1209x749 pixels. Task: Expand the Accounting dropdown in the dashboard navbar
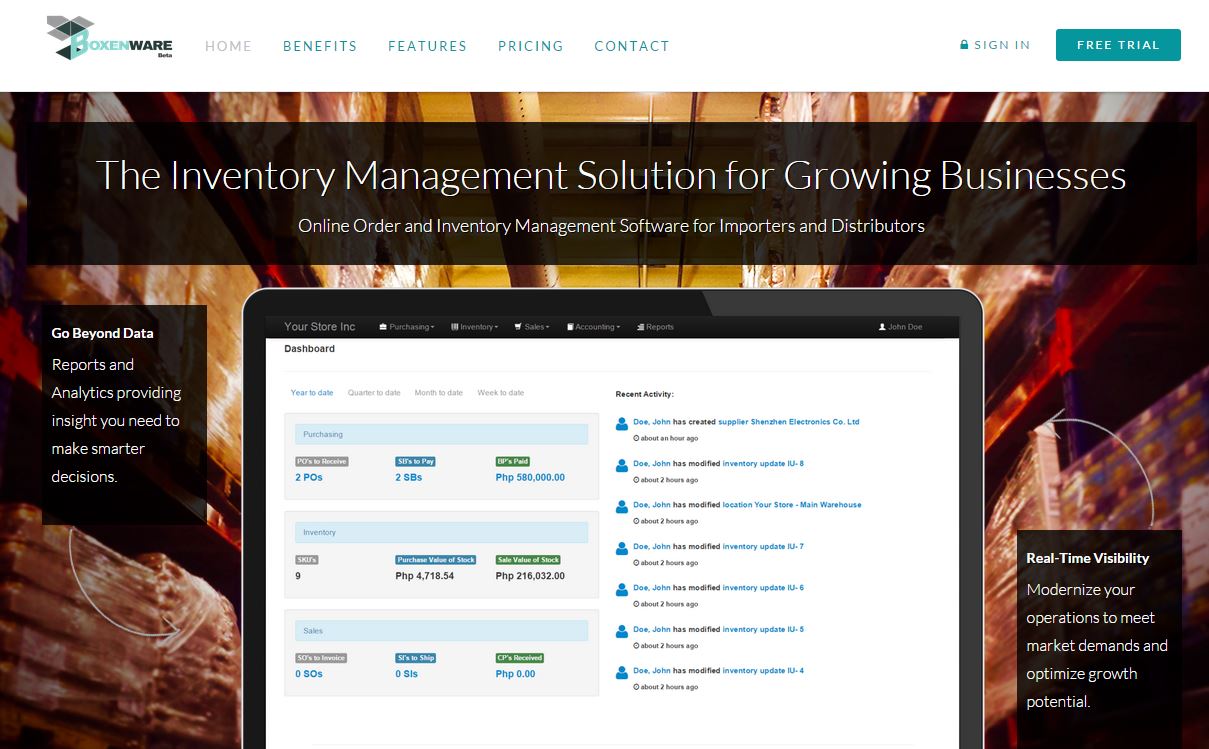[594, 327]
